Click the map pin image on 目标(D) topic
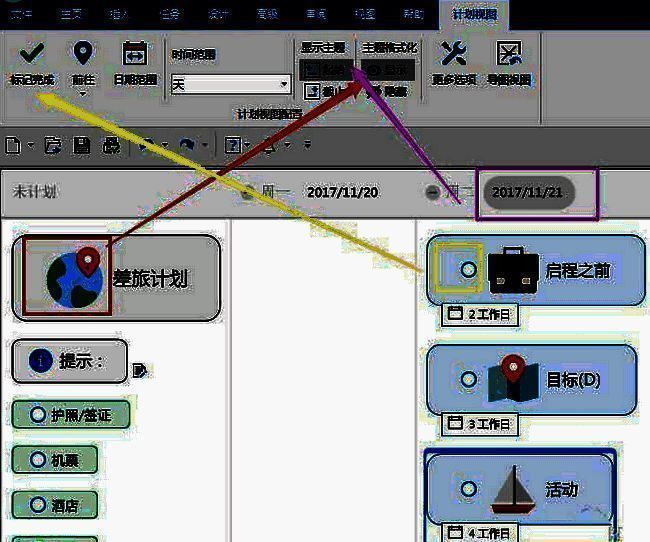The width and height of the screenshot is (650, 542). click(513, 379)
